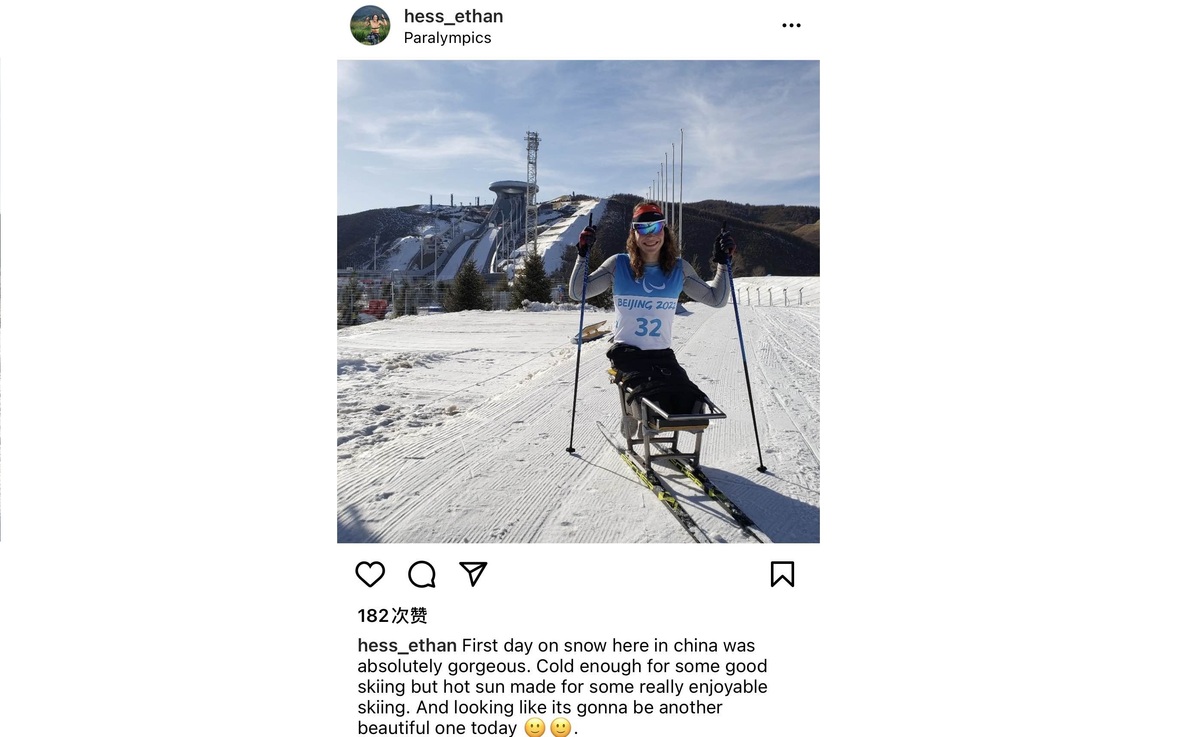Click the left ski pole in the photo
Screen dimensions: 1199x737
(580, 336)
